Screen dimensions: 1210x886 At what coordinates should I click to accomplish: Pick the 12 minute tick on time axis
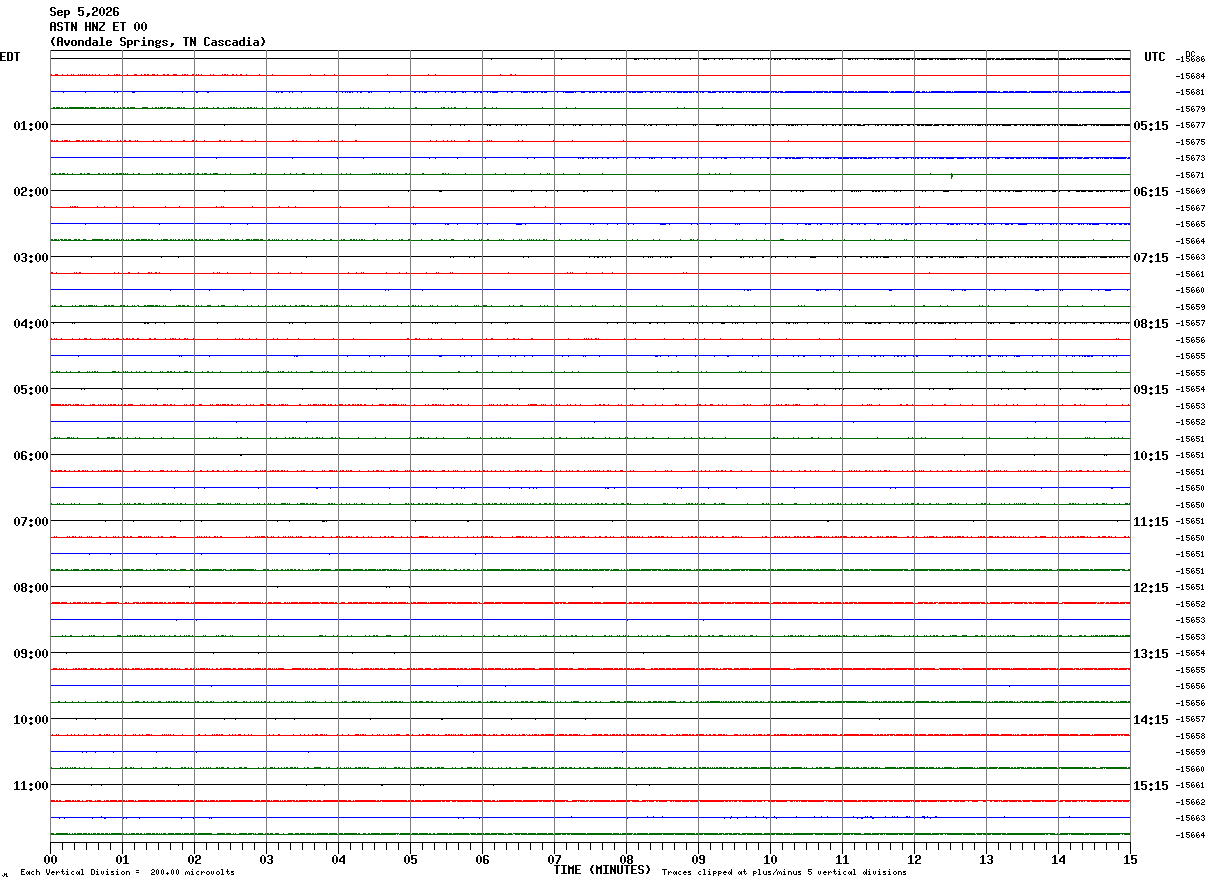pos(915,859)
